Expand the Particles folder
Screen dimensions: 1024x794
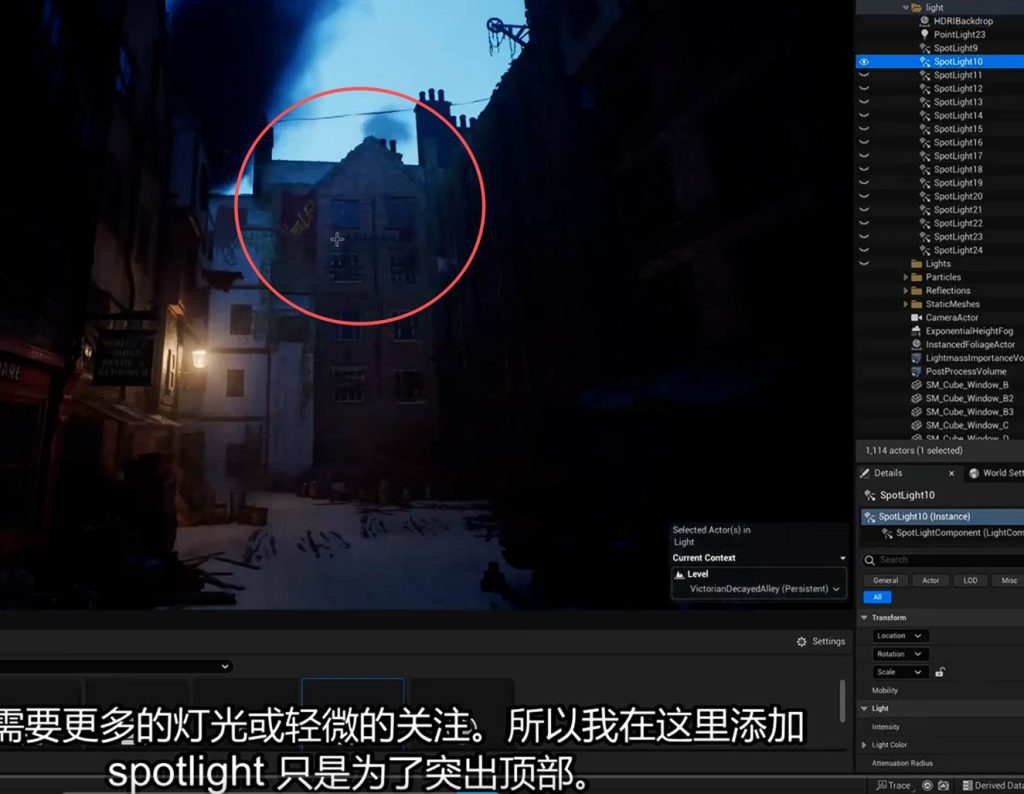[x=906, y=277]
